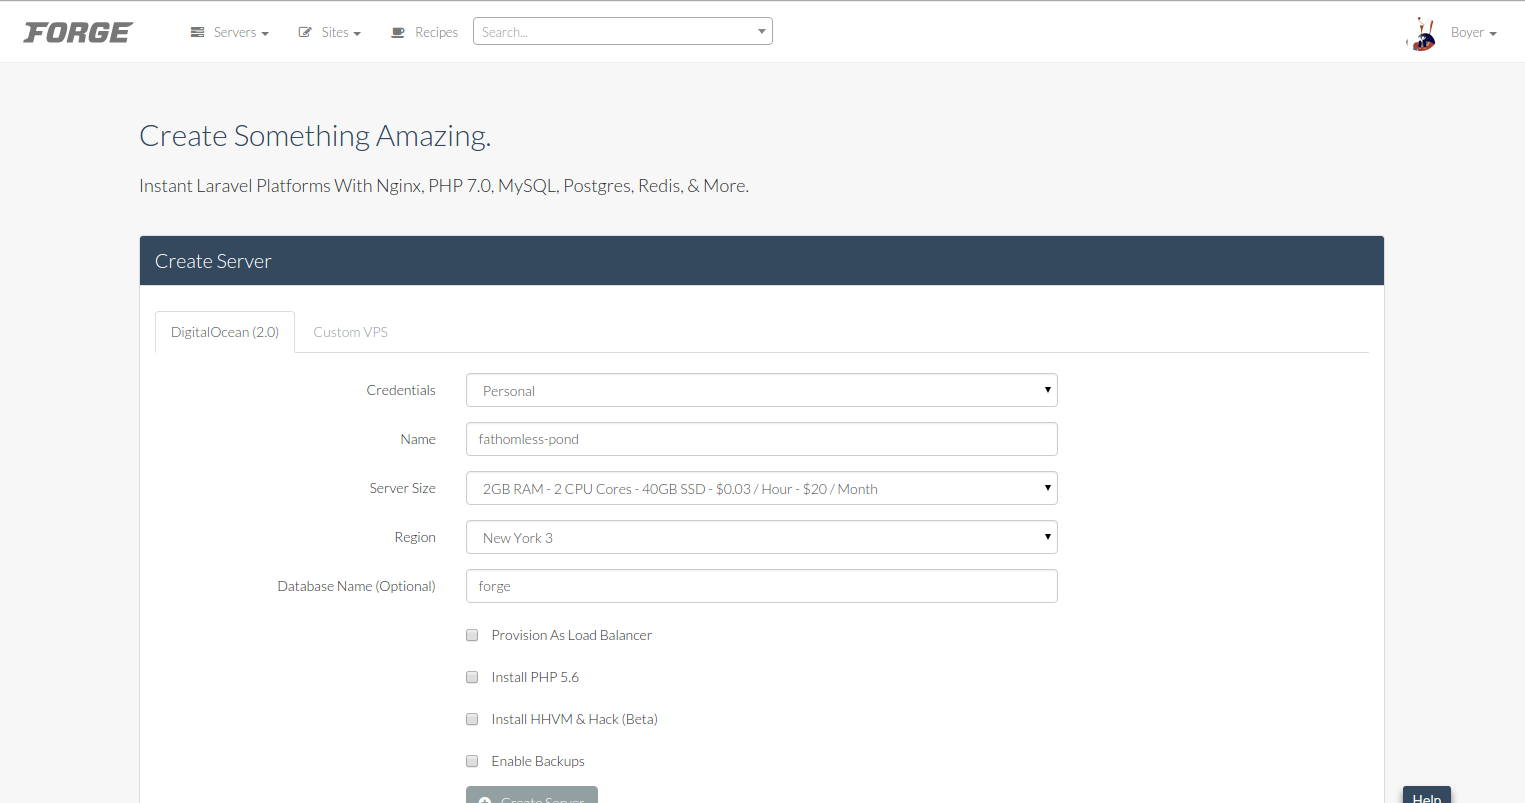Image resolution: width=1525 pixels, height=803 pixels.
Task: Enable Install PHP 5.6 checkbox
Action: click(472, 677)
